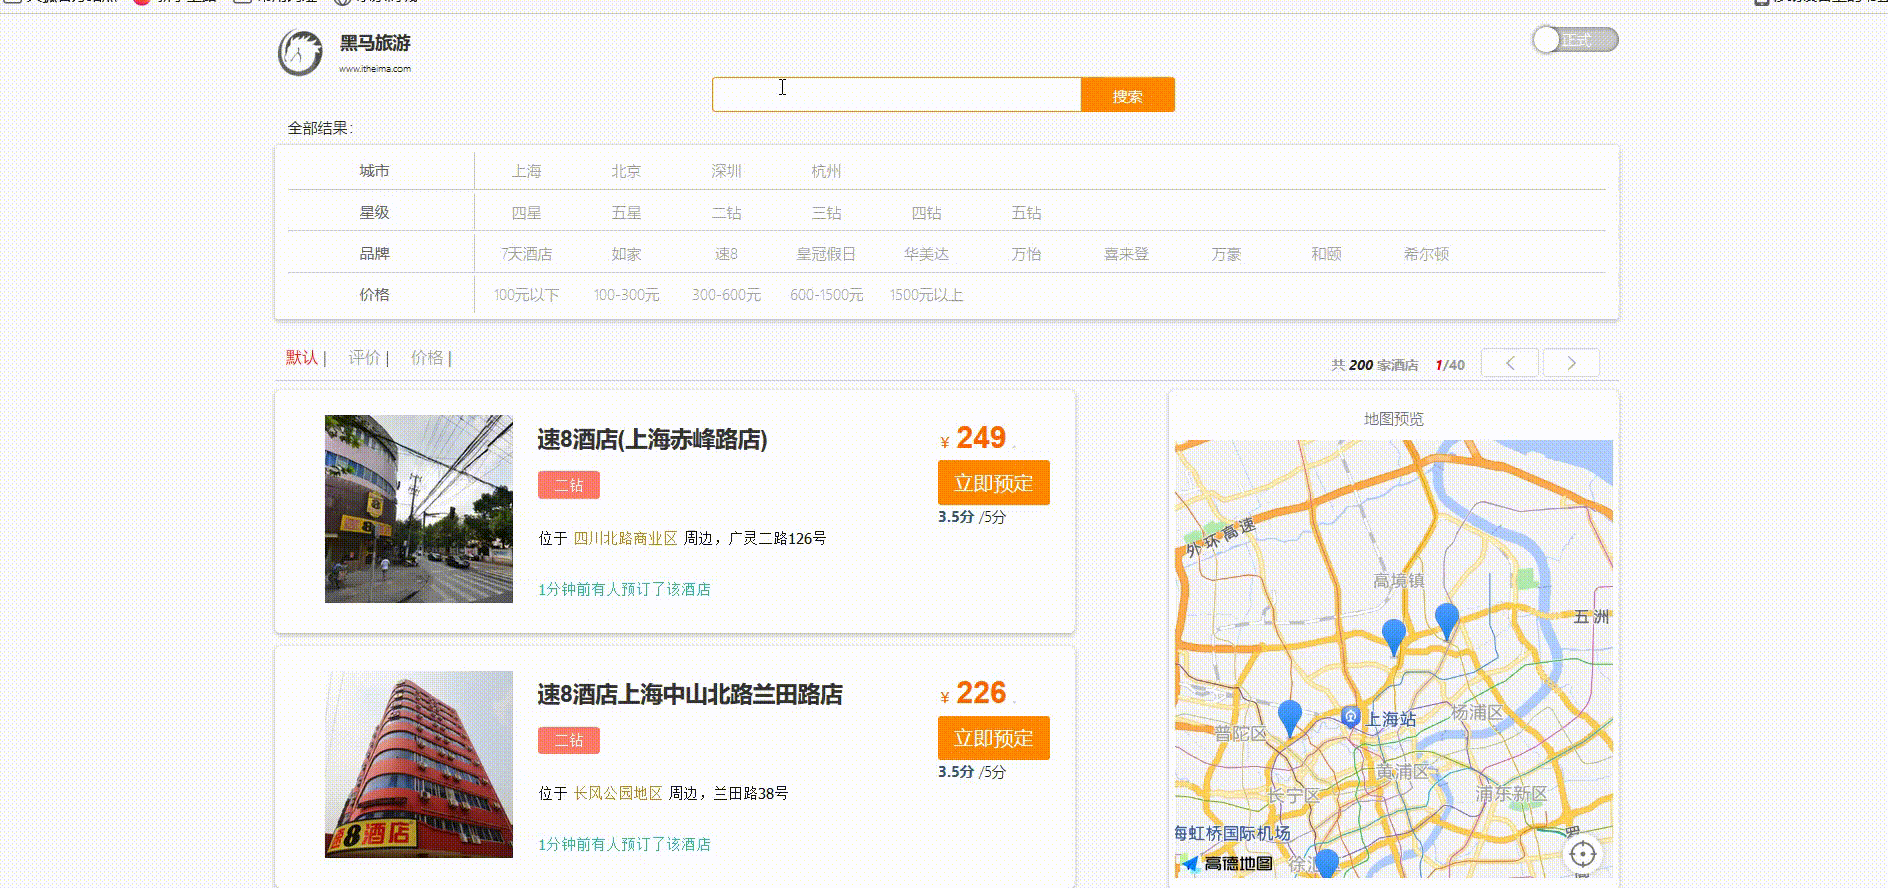
Task: Choose brand 和颐
Action: point(1327,254)
